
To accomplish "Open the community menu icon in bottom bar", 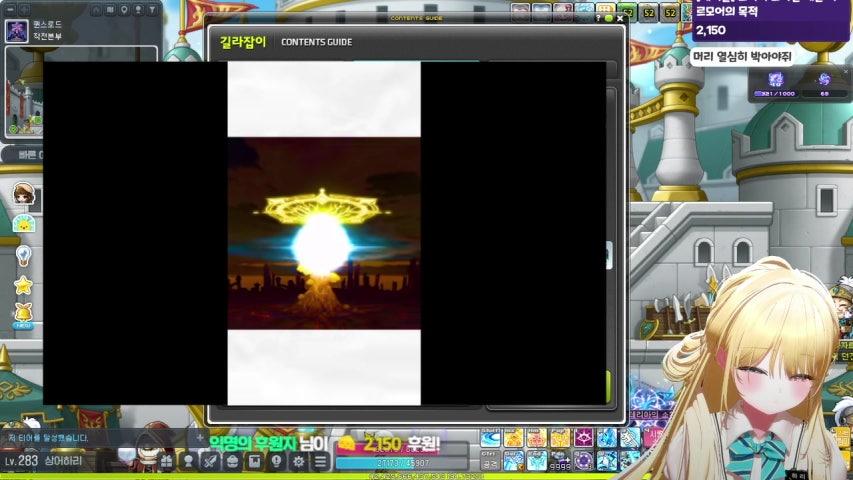I will coord(232,462).
